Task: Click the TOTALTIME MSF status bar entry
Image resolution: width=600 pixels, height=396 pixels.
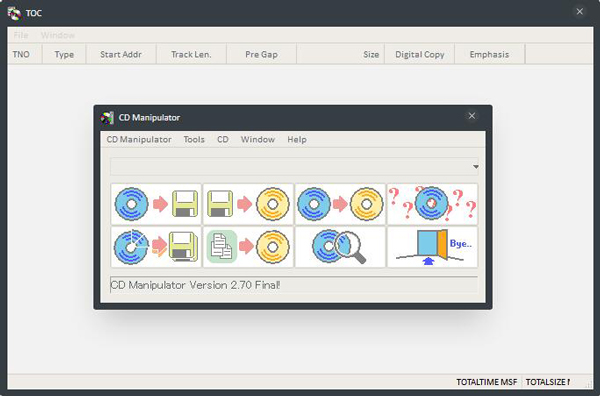Action: point(486,382)
